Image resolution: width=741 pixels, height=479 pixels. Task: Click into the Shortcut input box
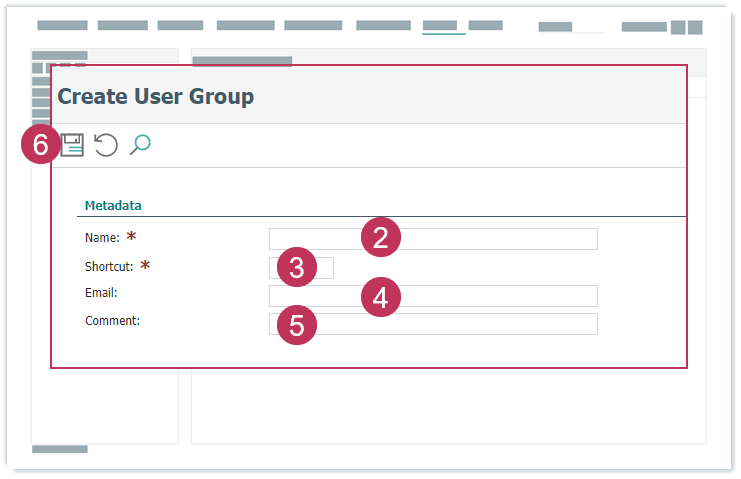(325, 267)
